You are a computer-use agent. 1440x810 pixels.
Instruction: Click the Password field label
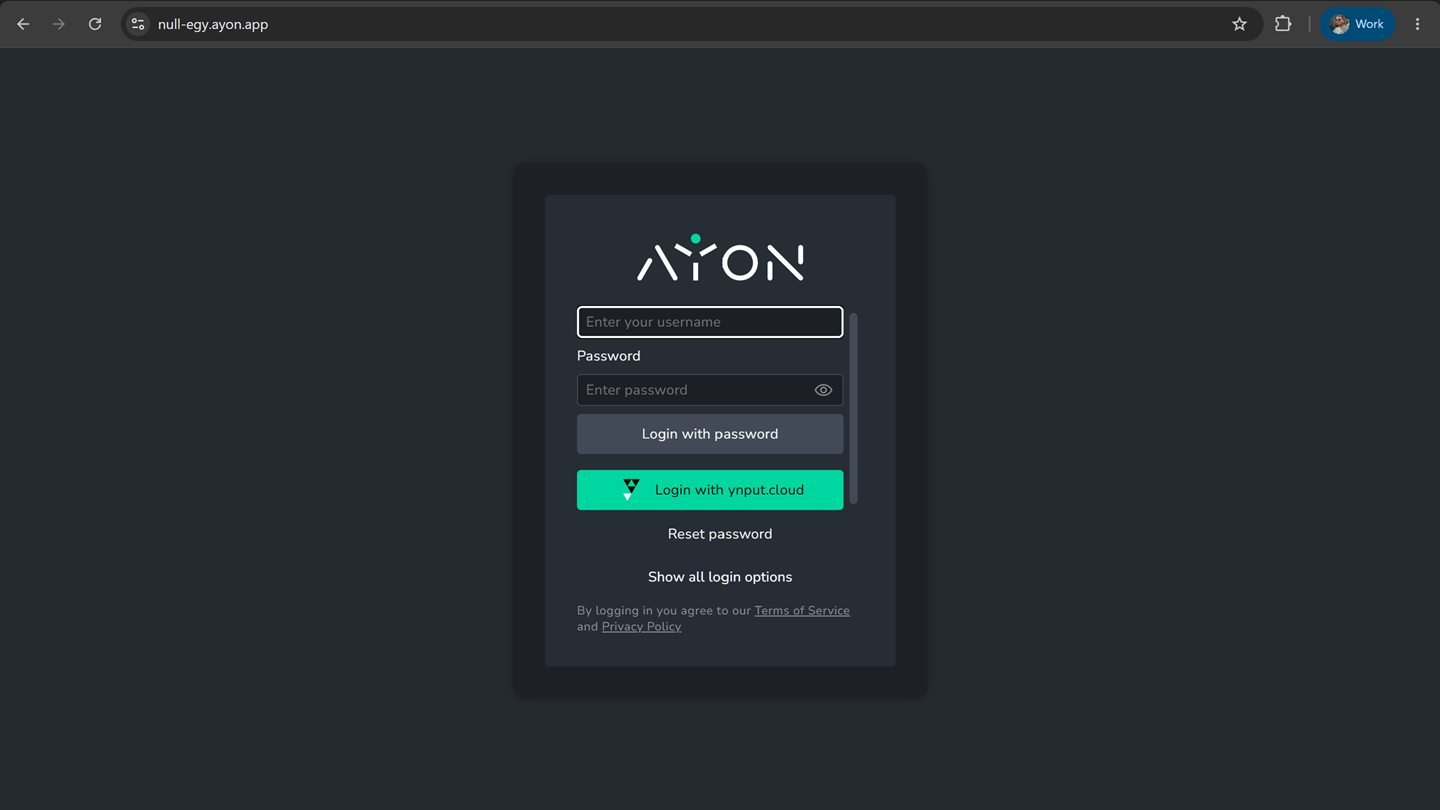pyautogui.click(x=609, y=356)
